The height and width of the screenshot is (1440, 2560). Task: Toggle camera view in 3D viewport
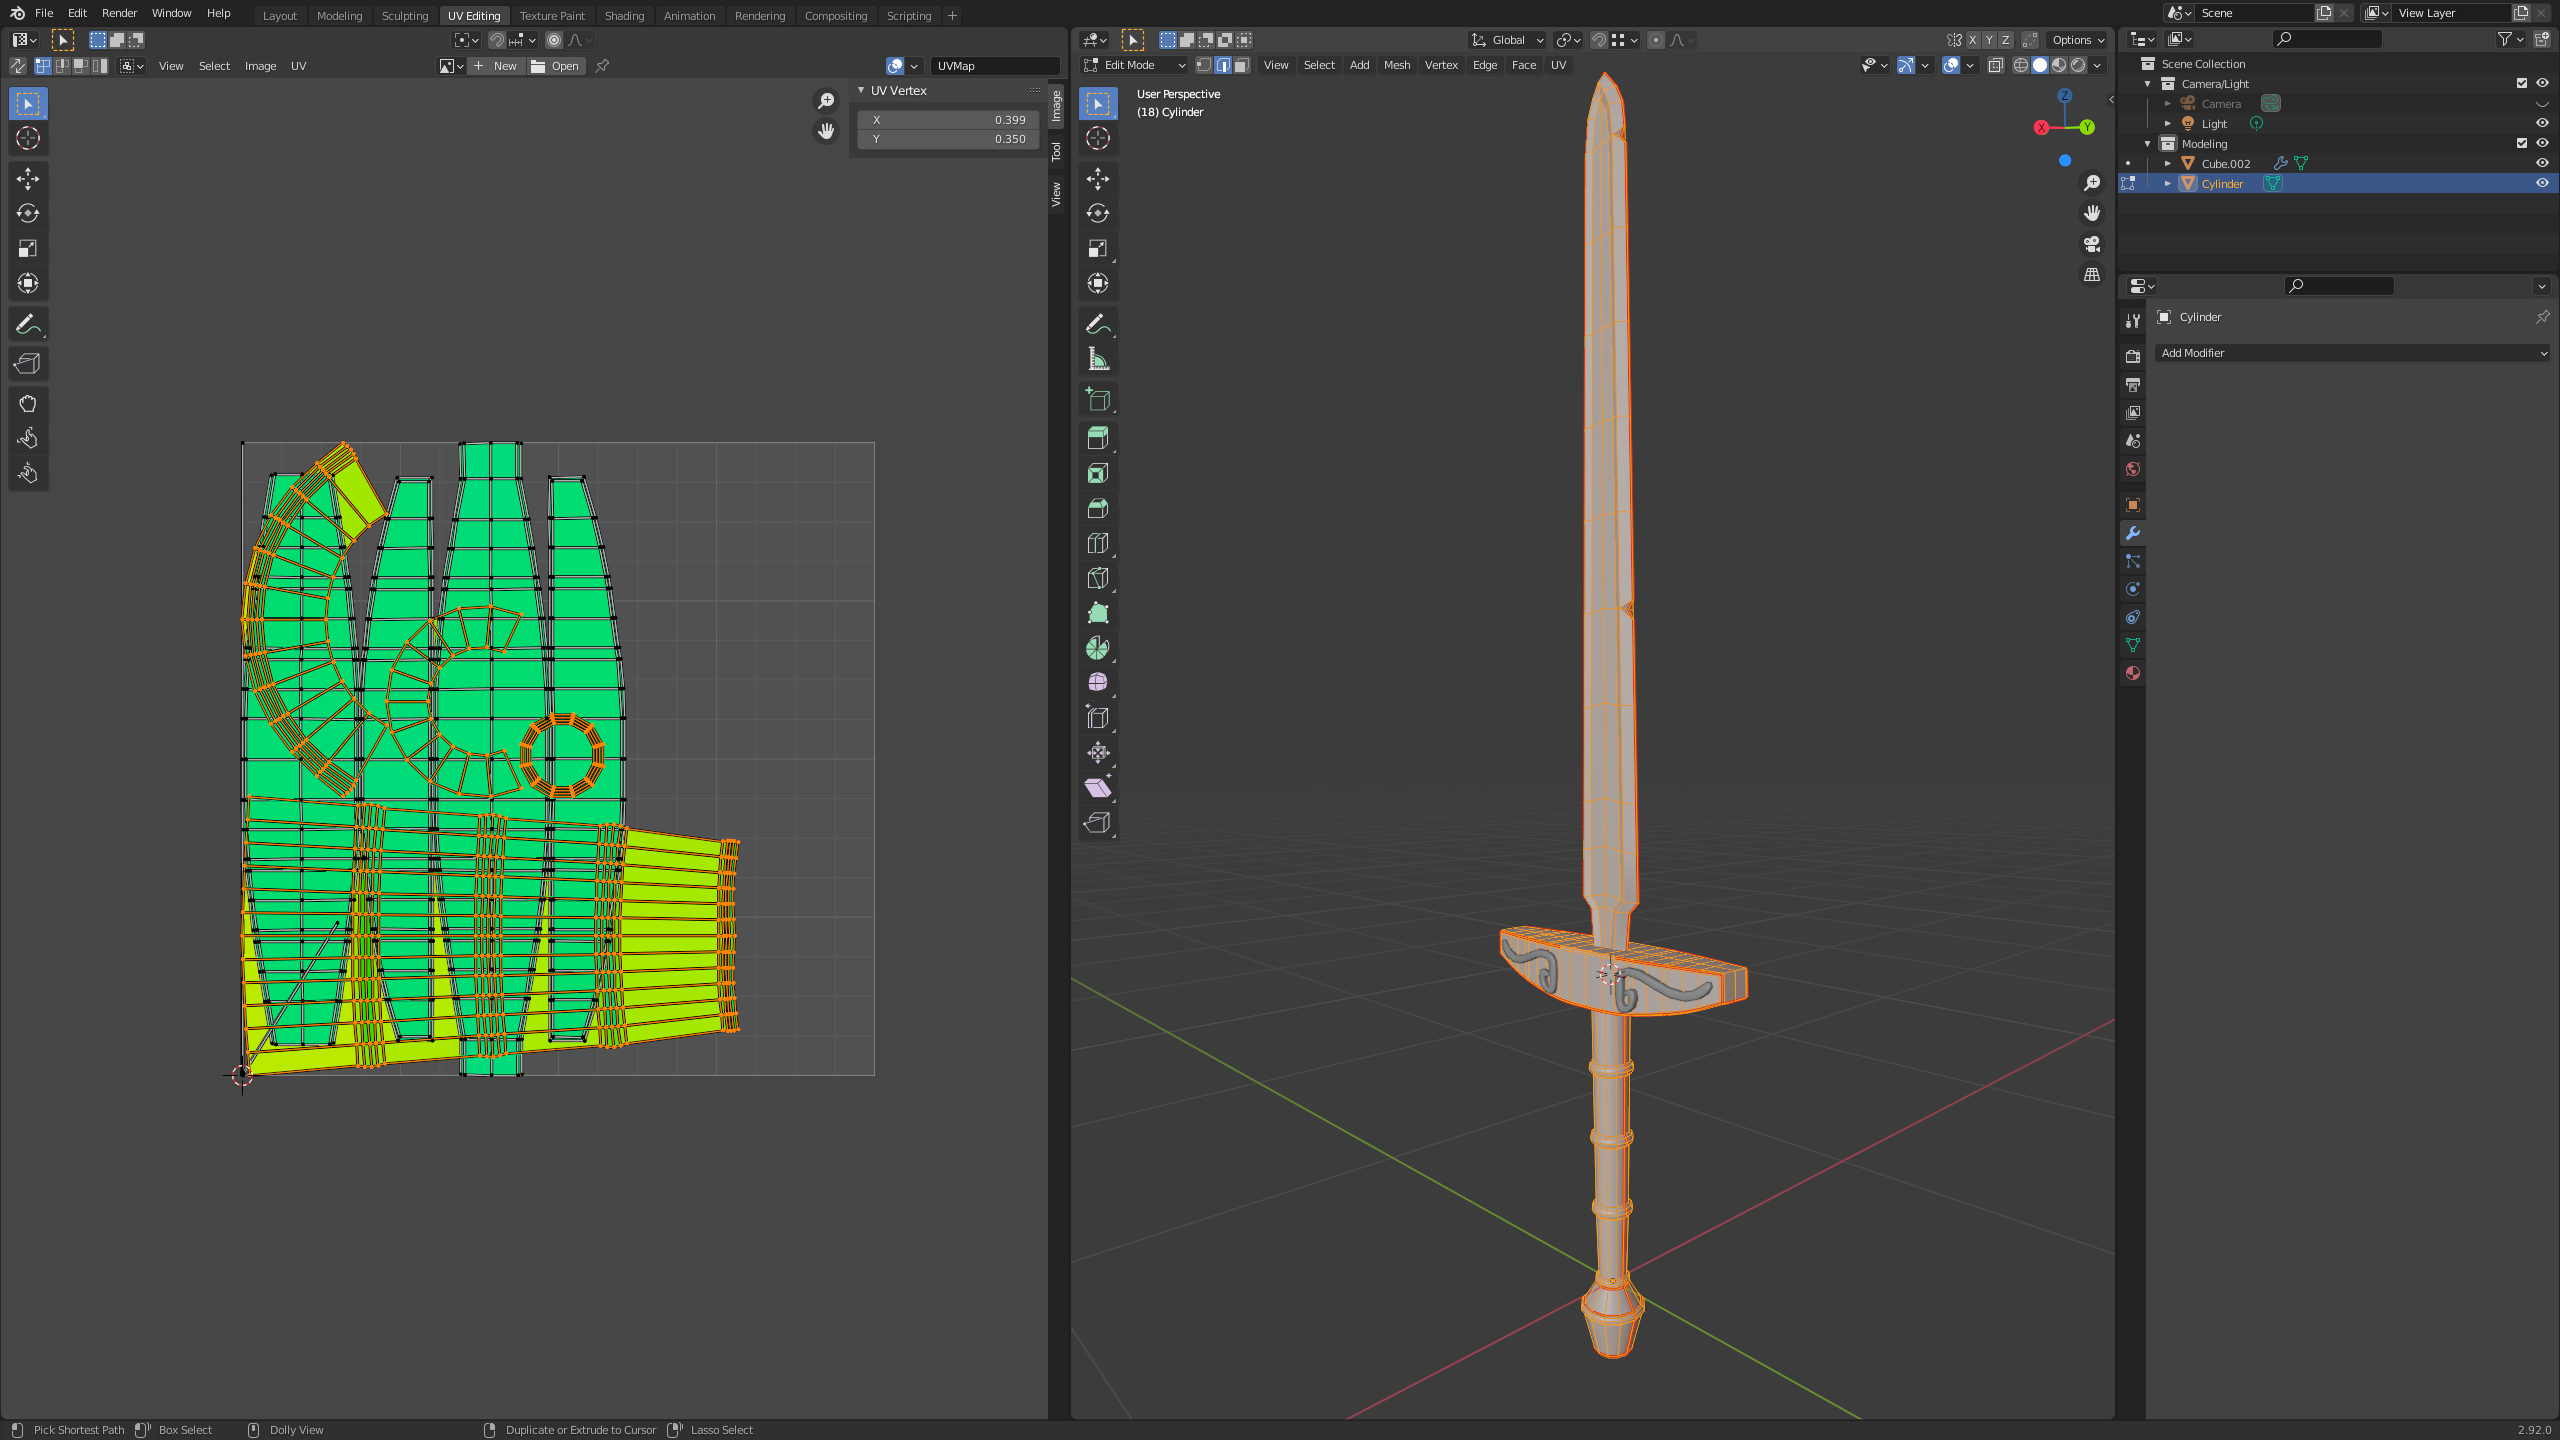pyautogui.click(x=2091, y=244)
